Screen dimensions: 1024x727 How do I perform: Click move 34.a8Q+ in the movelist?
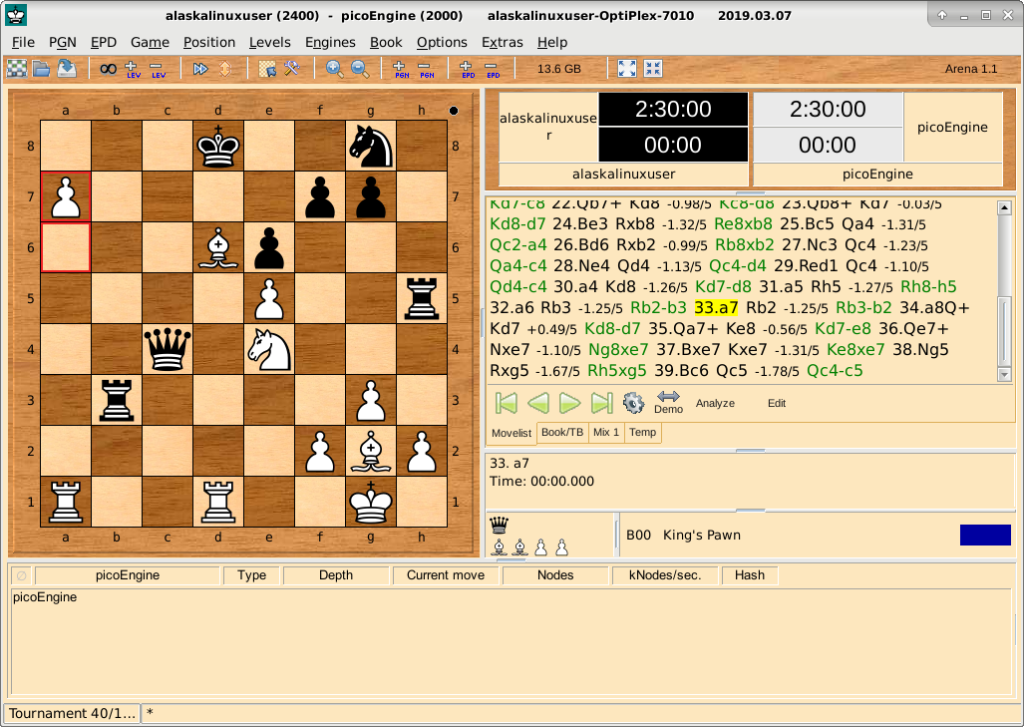934,307
